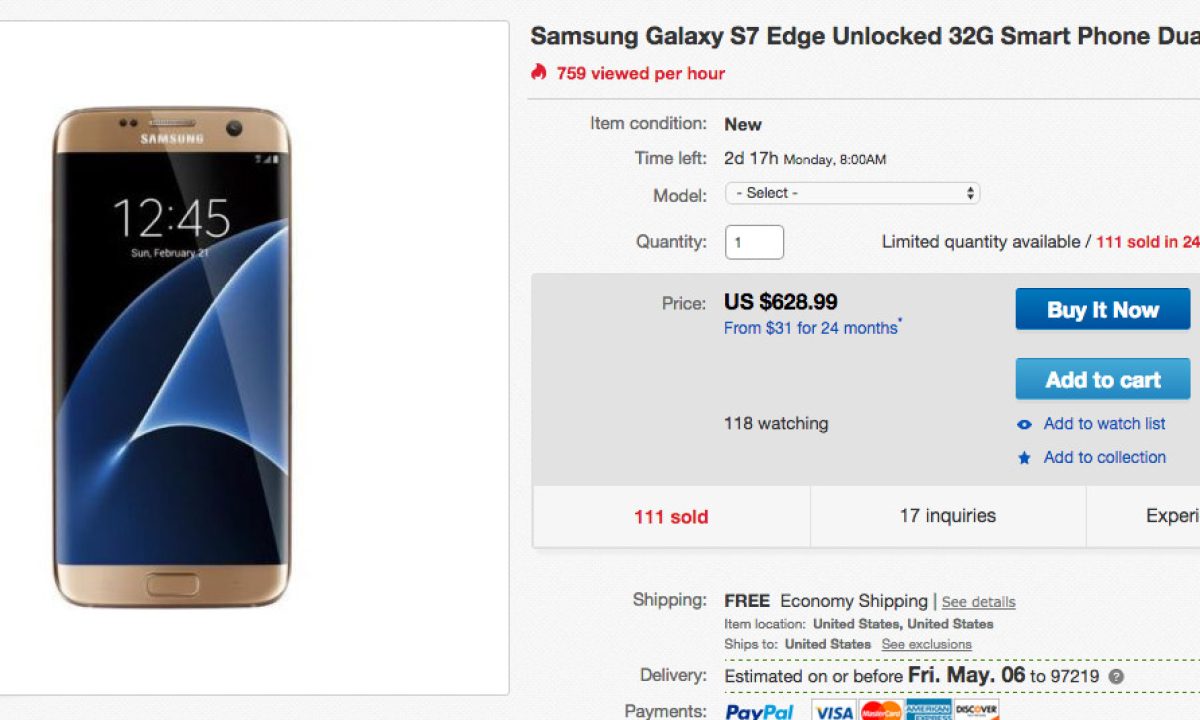Click the Add to cart button

(1103, 379)
